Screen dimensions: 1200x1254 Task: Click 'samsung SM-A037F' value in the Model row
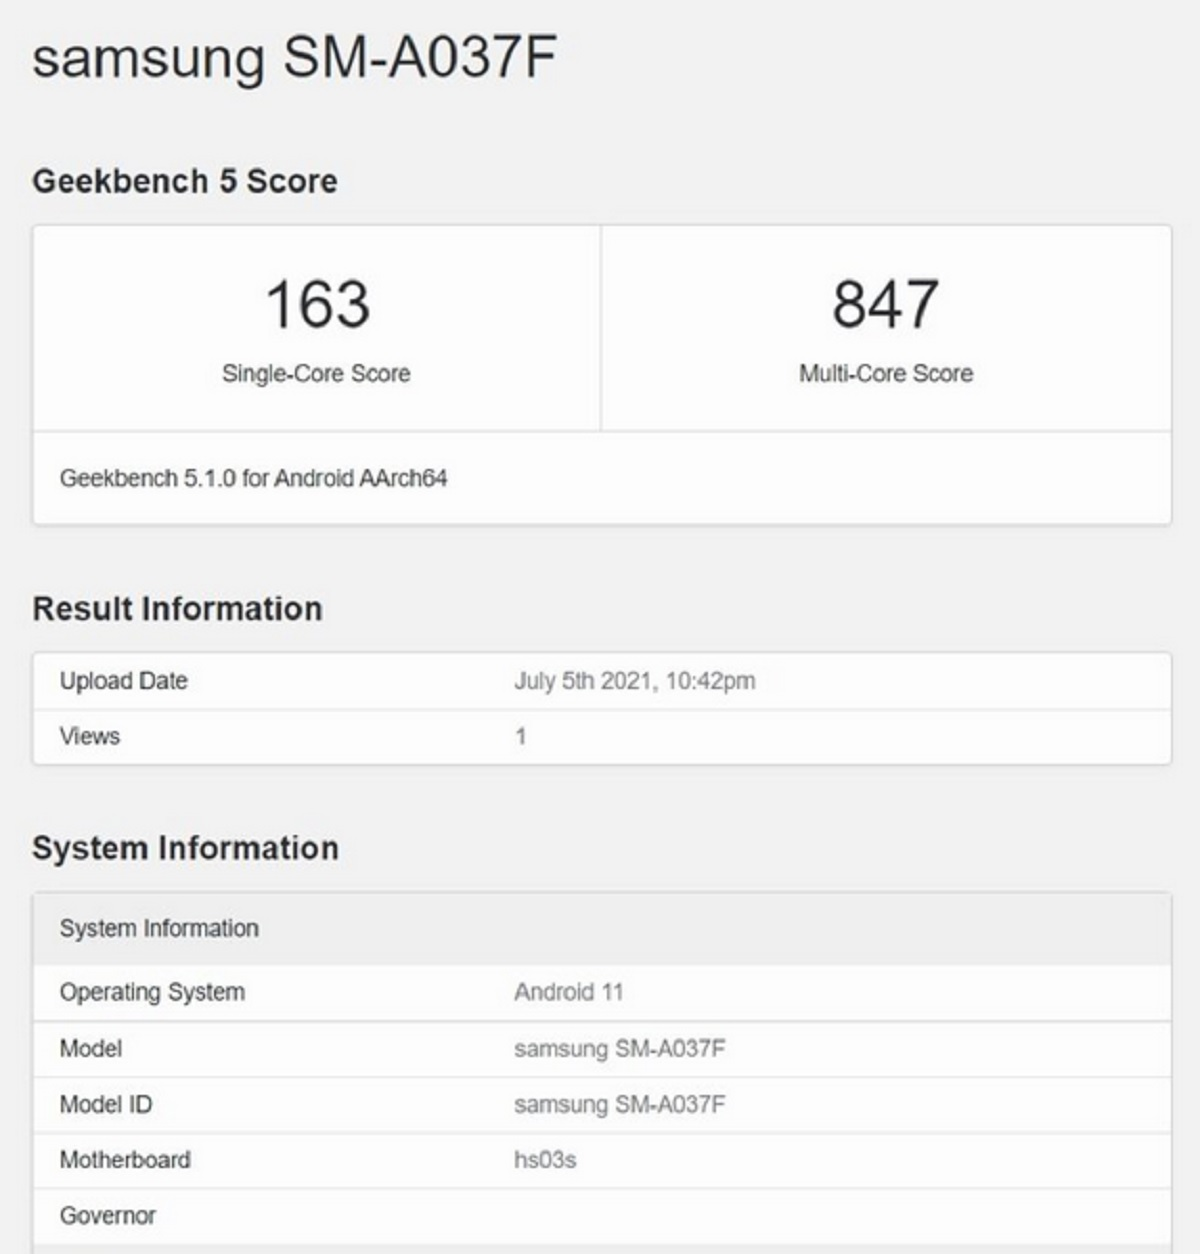(x=620, y=1049)
